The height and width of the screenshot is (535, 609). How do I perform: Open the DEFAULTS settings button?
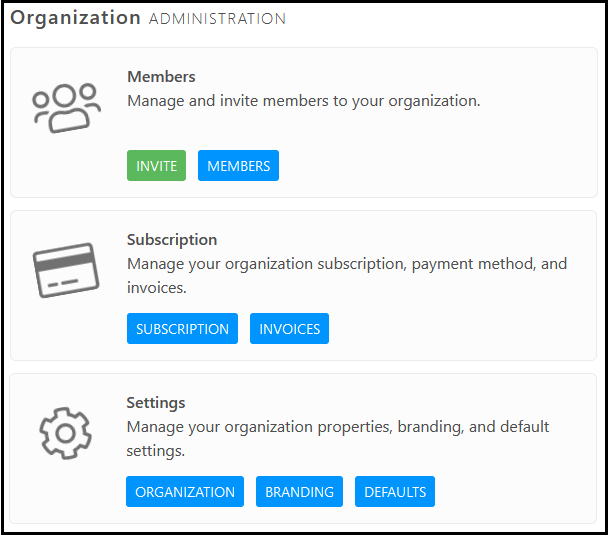pyautogui.click(x=395, y=491)
